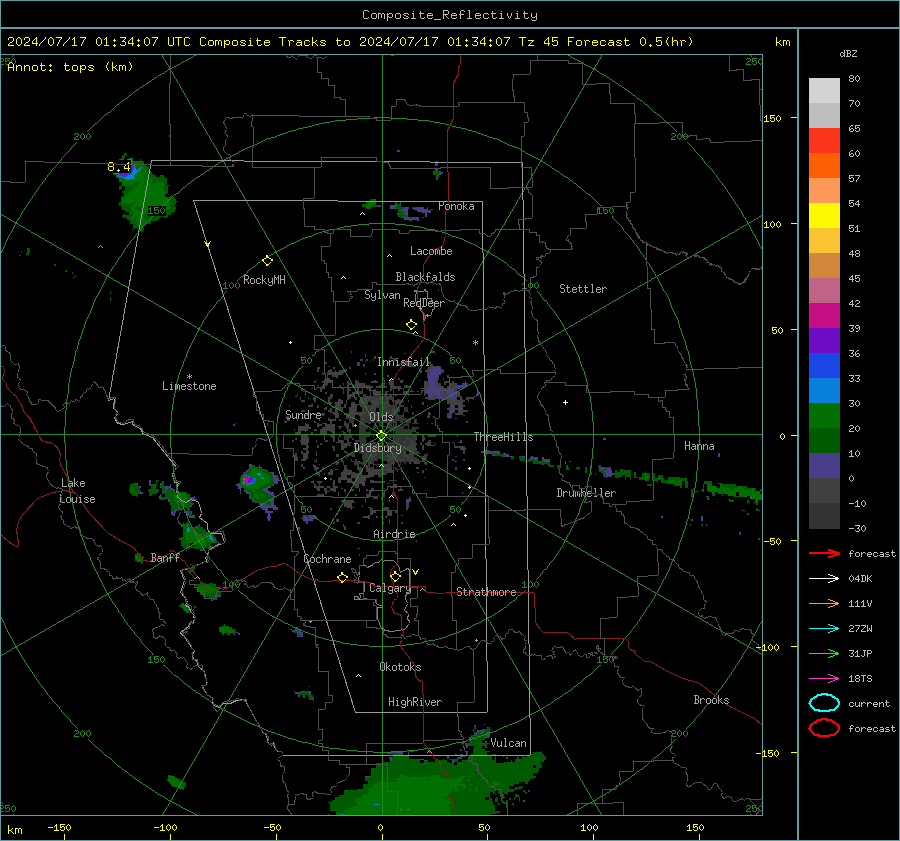Click the Lake Louise label
Image resolution: width=900 pixels, height=841 pixels.
point(77,491)
